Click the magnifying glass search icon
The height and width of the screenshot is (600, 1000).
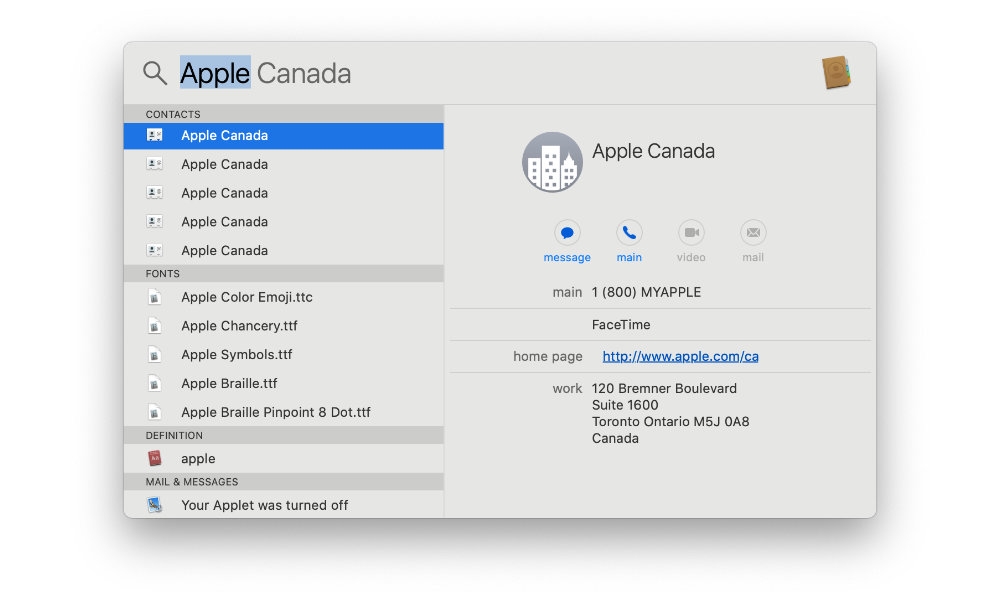coord(155,73)
